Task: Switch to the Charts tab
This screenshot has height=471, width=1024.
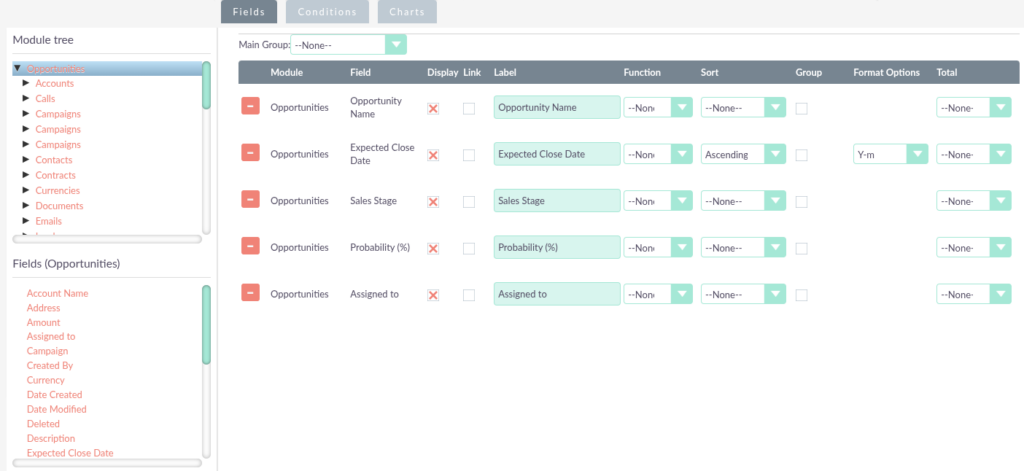Action: point(407,12)
